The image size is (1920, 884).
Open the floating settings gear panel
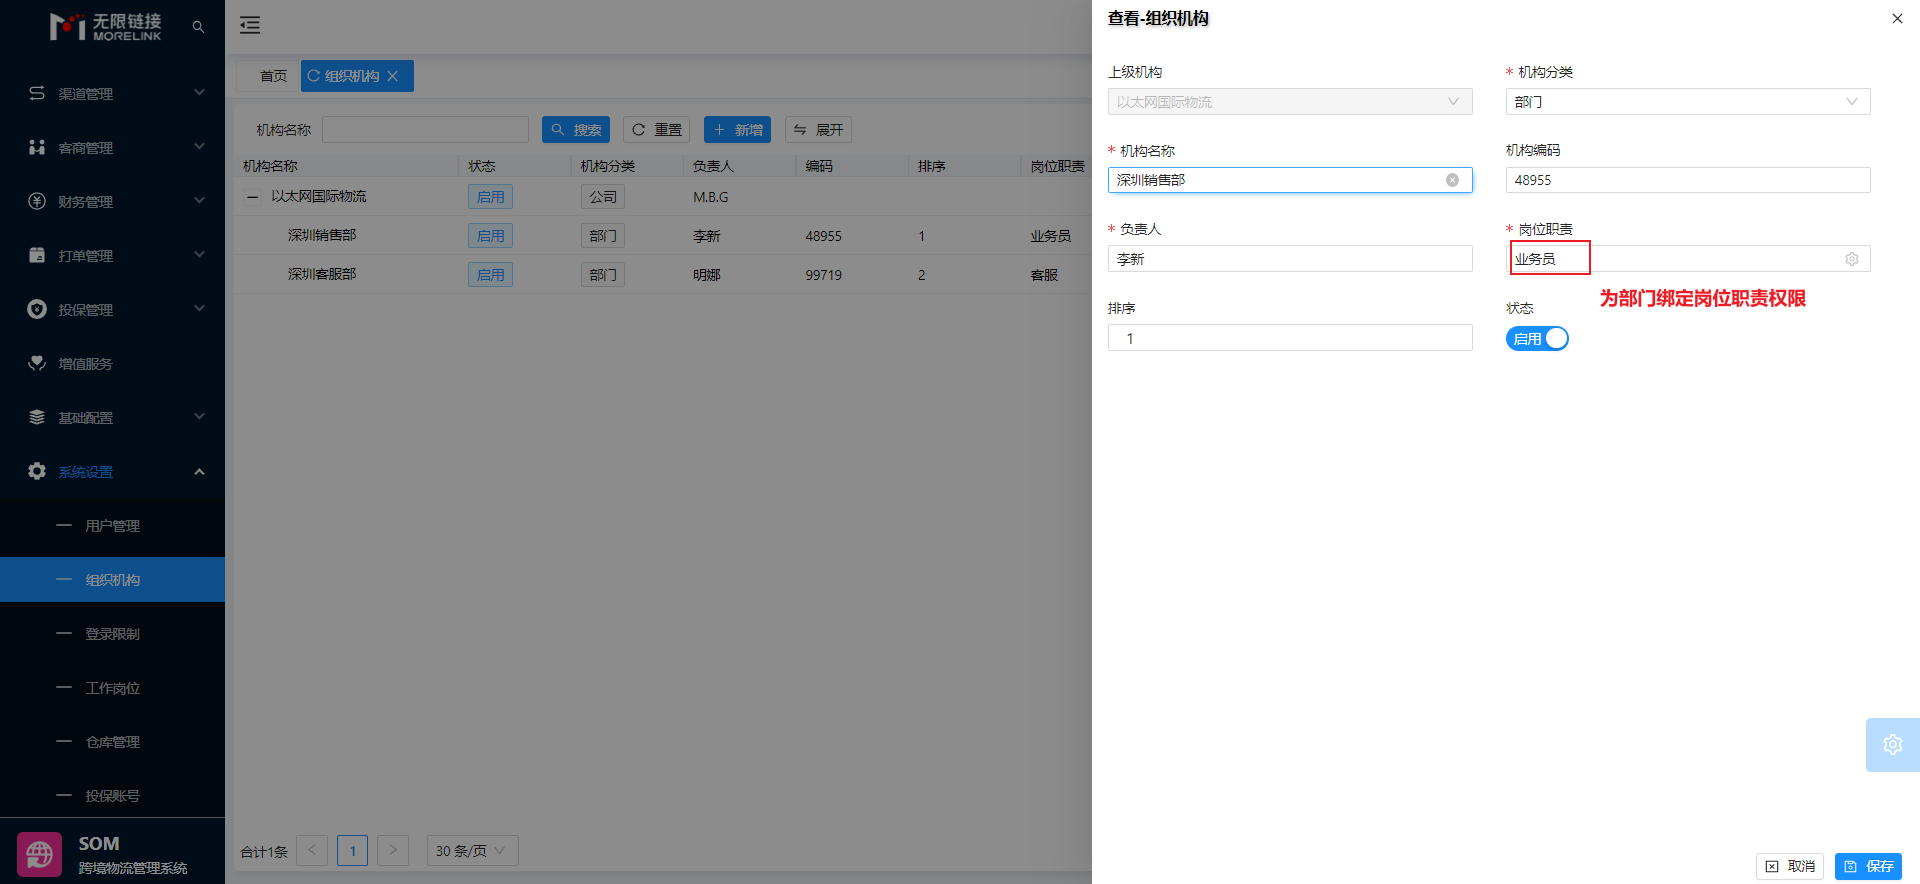click(x=1893, y=744)
